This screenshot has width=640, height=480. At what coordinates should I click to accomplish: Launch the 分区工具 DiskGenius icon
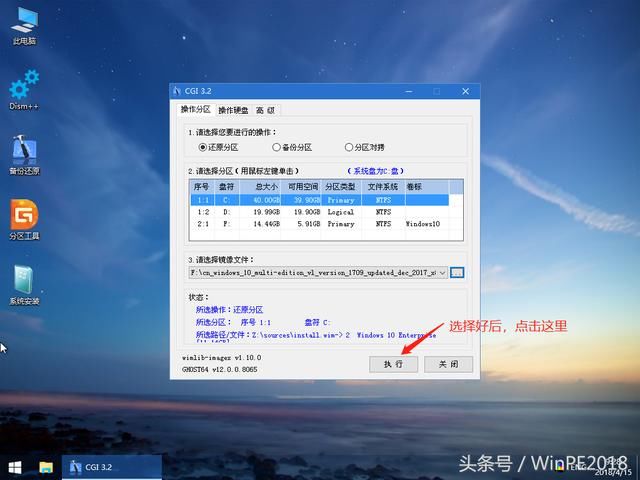[x=24, y=220]
